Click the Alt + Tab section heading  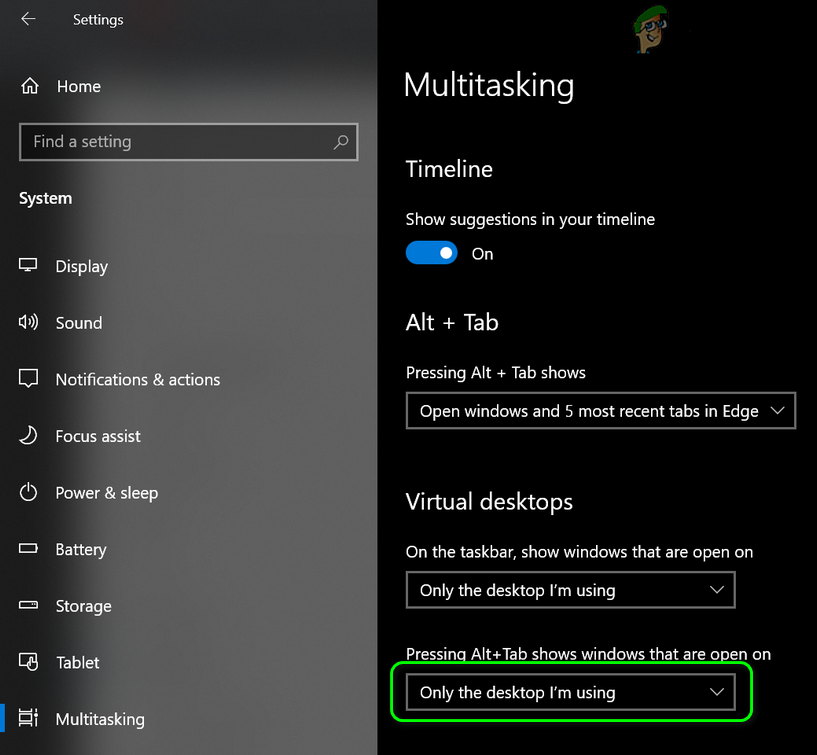click(452, 322)
